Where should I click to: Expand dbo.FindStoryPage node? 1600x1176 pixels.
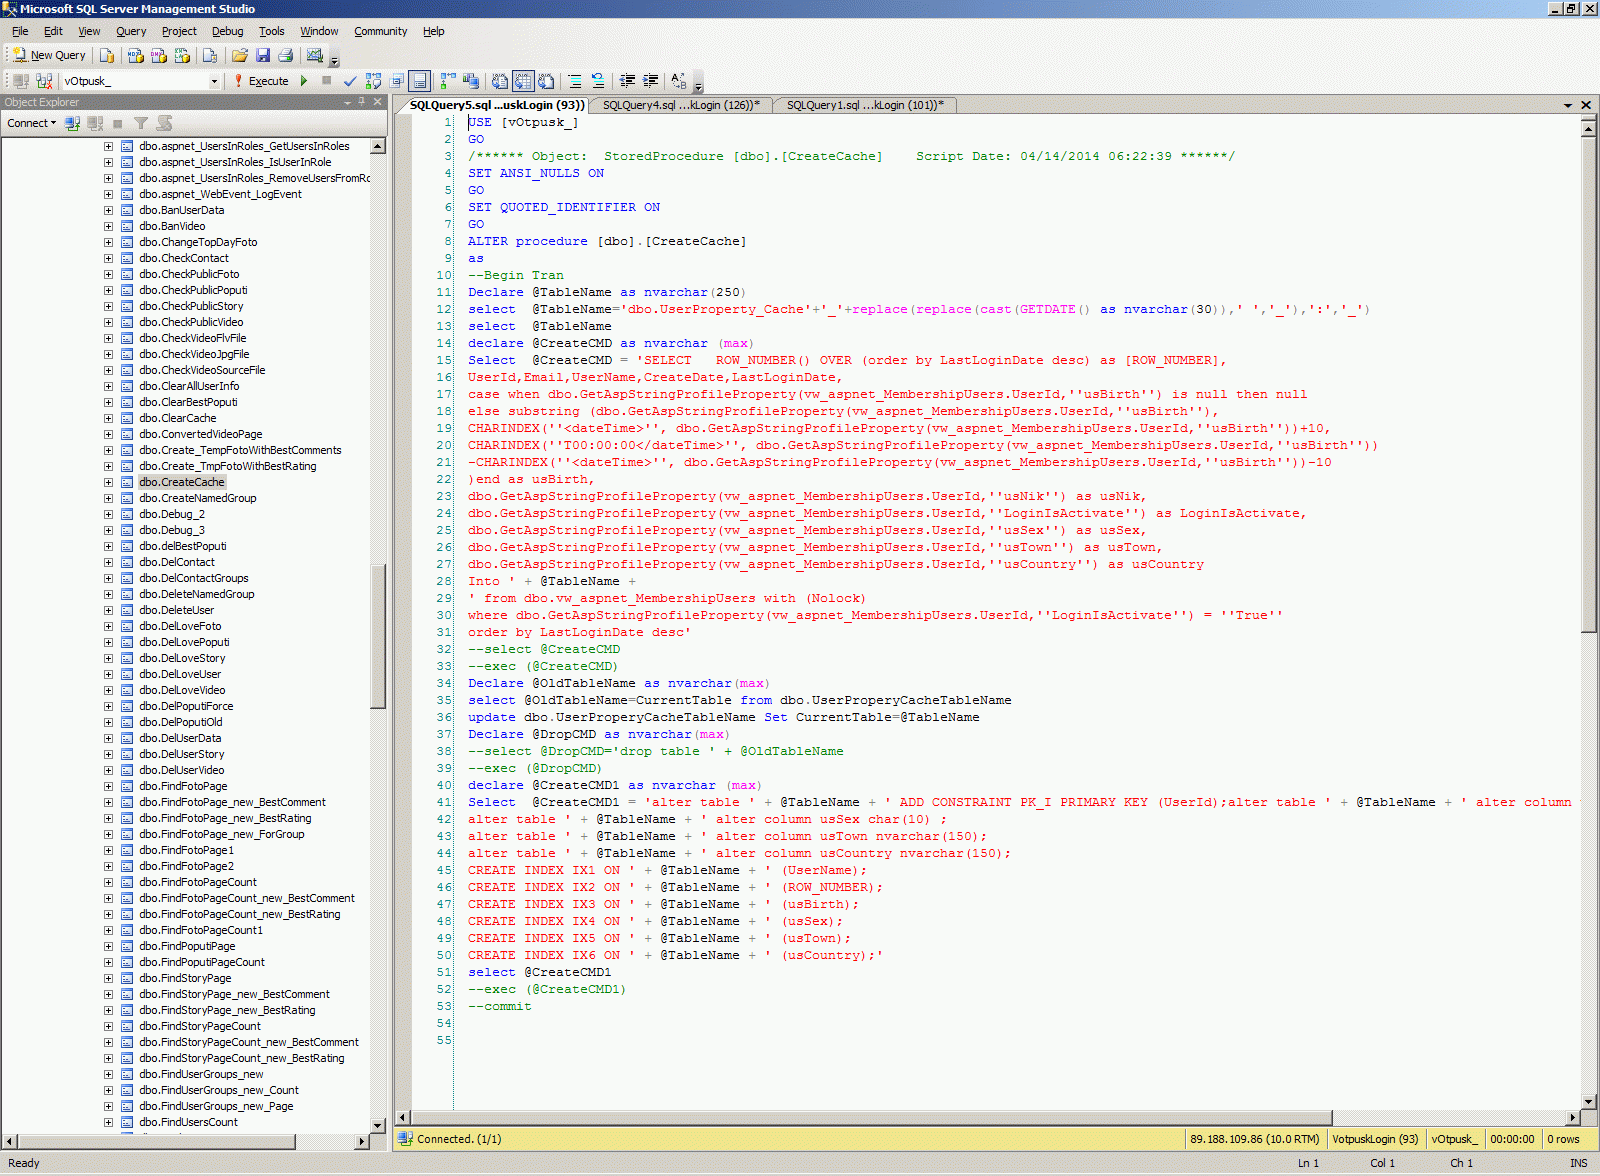[x=108, y=978]
